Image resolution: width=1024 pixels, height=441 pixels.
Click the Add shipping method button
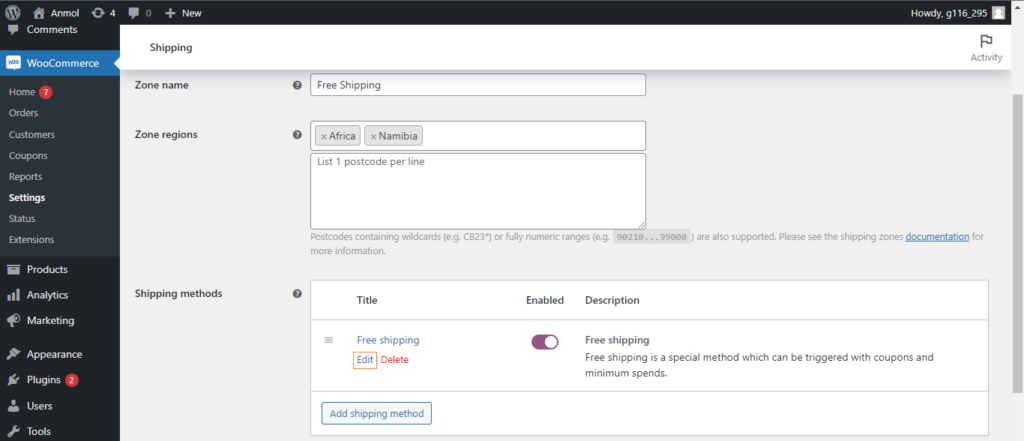376,414
